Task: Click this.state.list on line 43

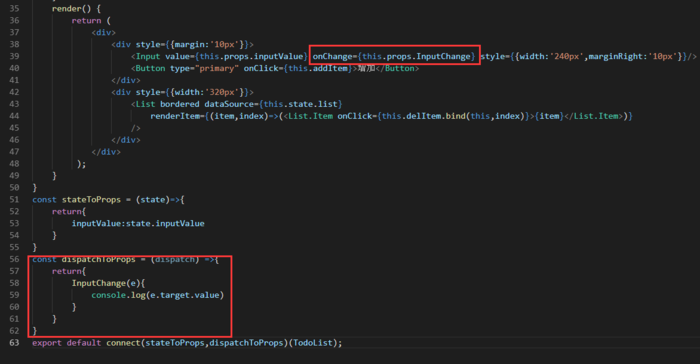Action: point(300,104)
